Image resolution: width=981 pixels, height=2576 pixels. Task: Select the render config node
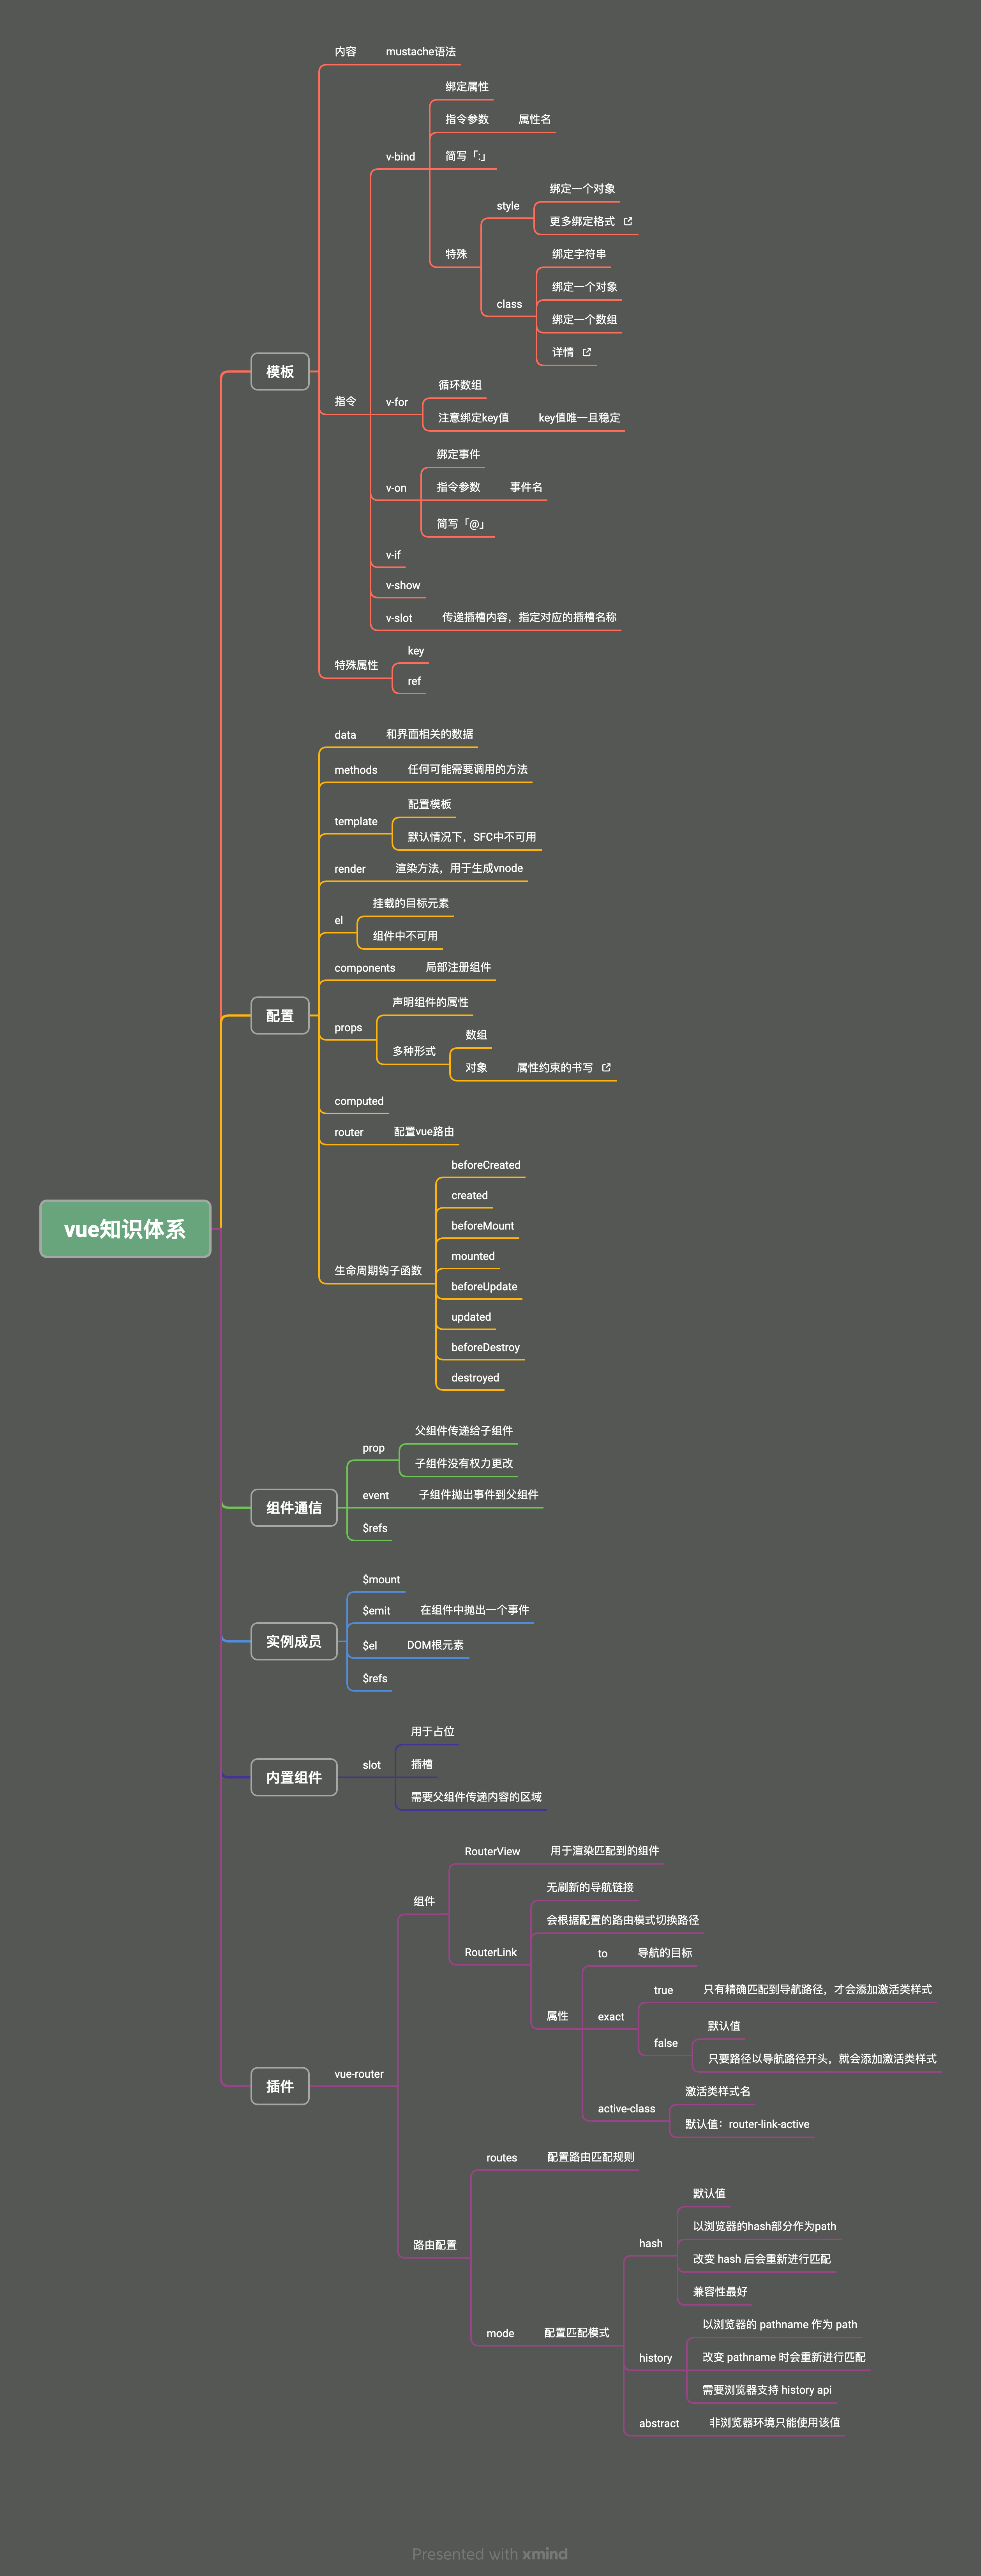click(x=350, y=869)
